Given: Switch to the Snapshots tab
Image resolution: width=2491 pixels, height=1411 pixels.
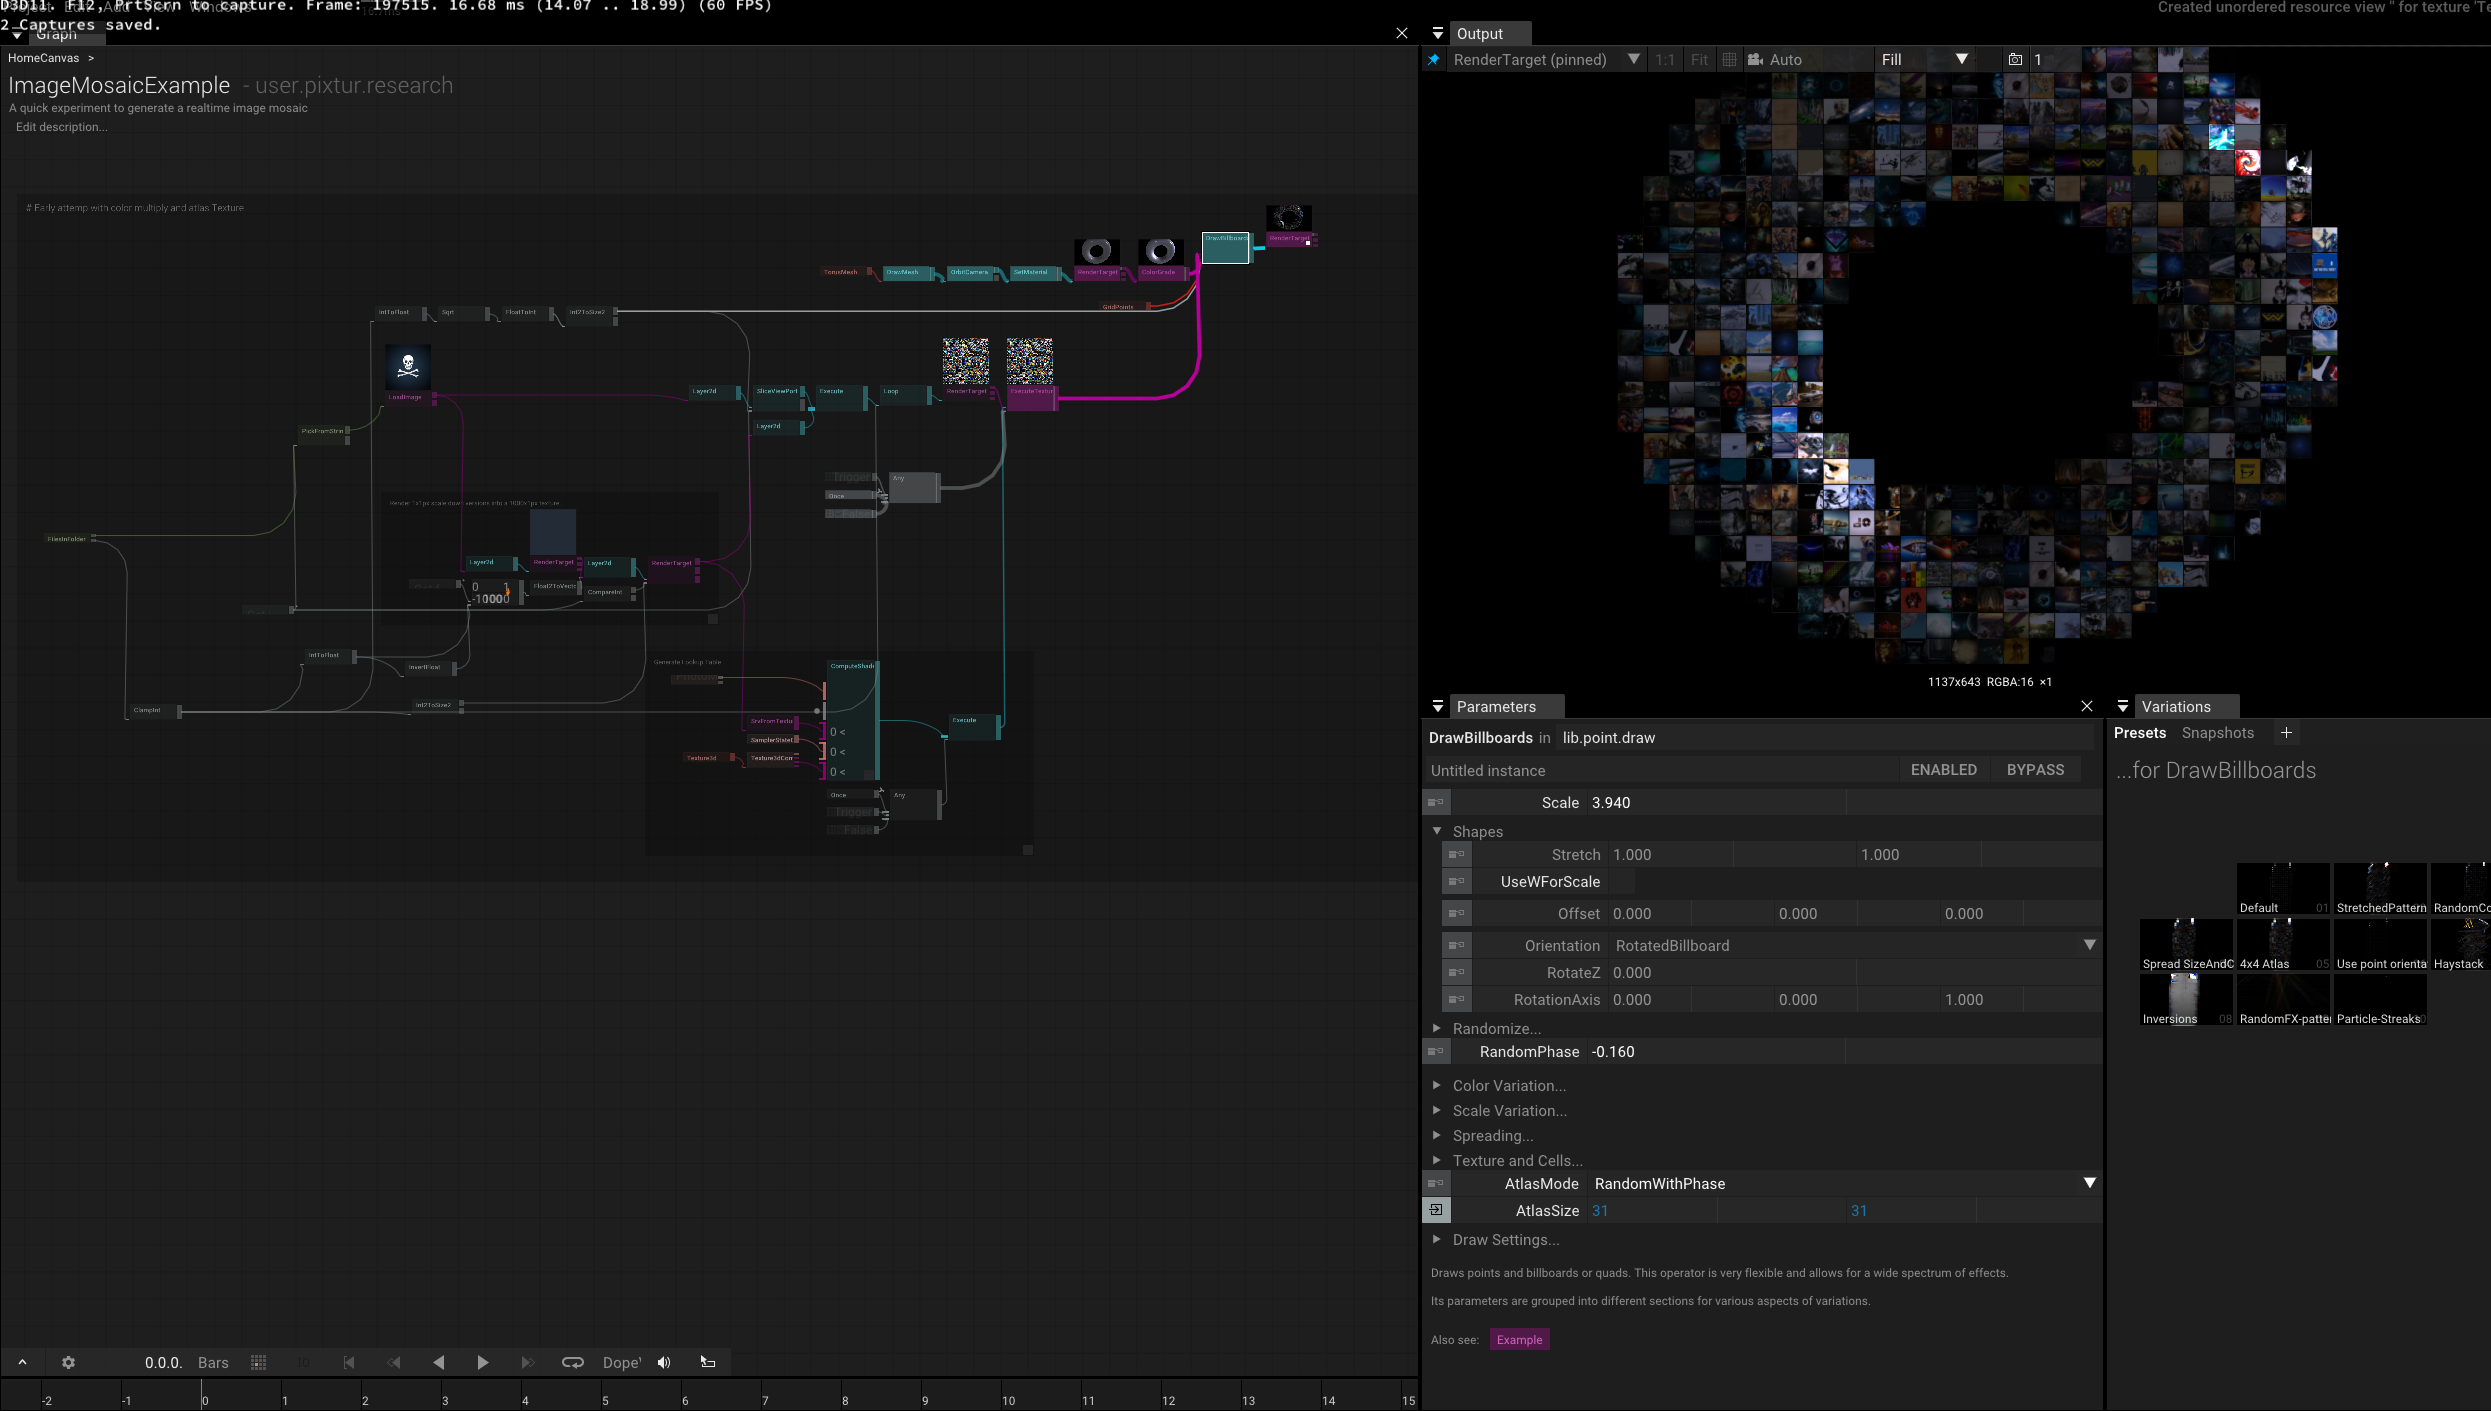Looking at the screenshot, I should click(x=2218, y=733).
